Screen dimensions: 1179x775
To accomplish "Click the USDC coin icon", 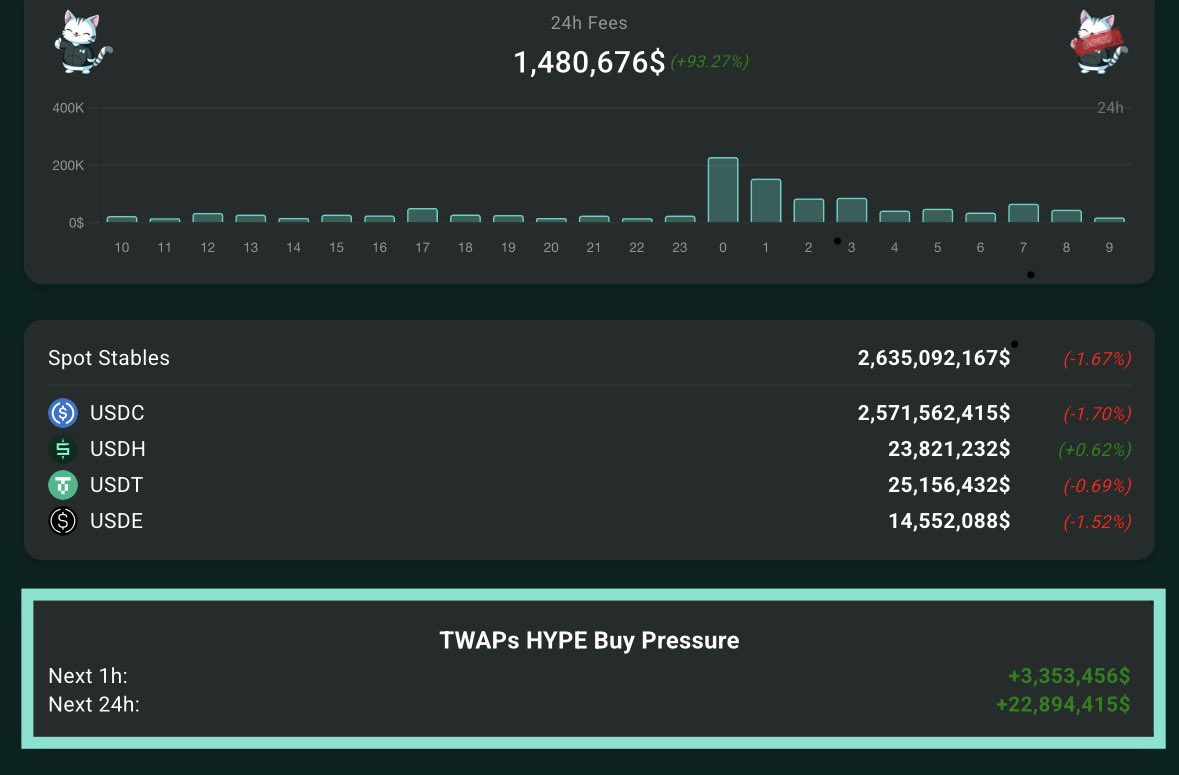I will (63, 413).
